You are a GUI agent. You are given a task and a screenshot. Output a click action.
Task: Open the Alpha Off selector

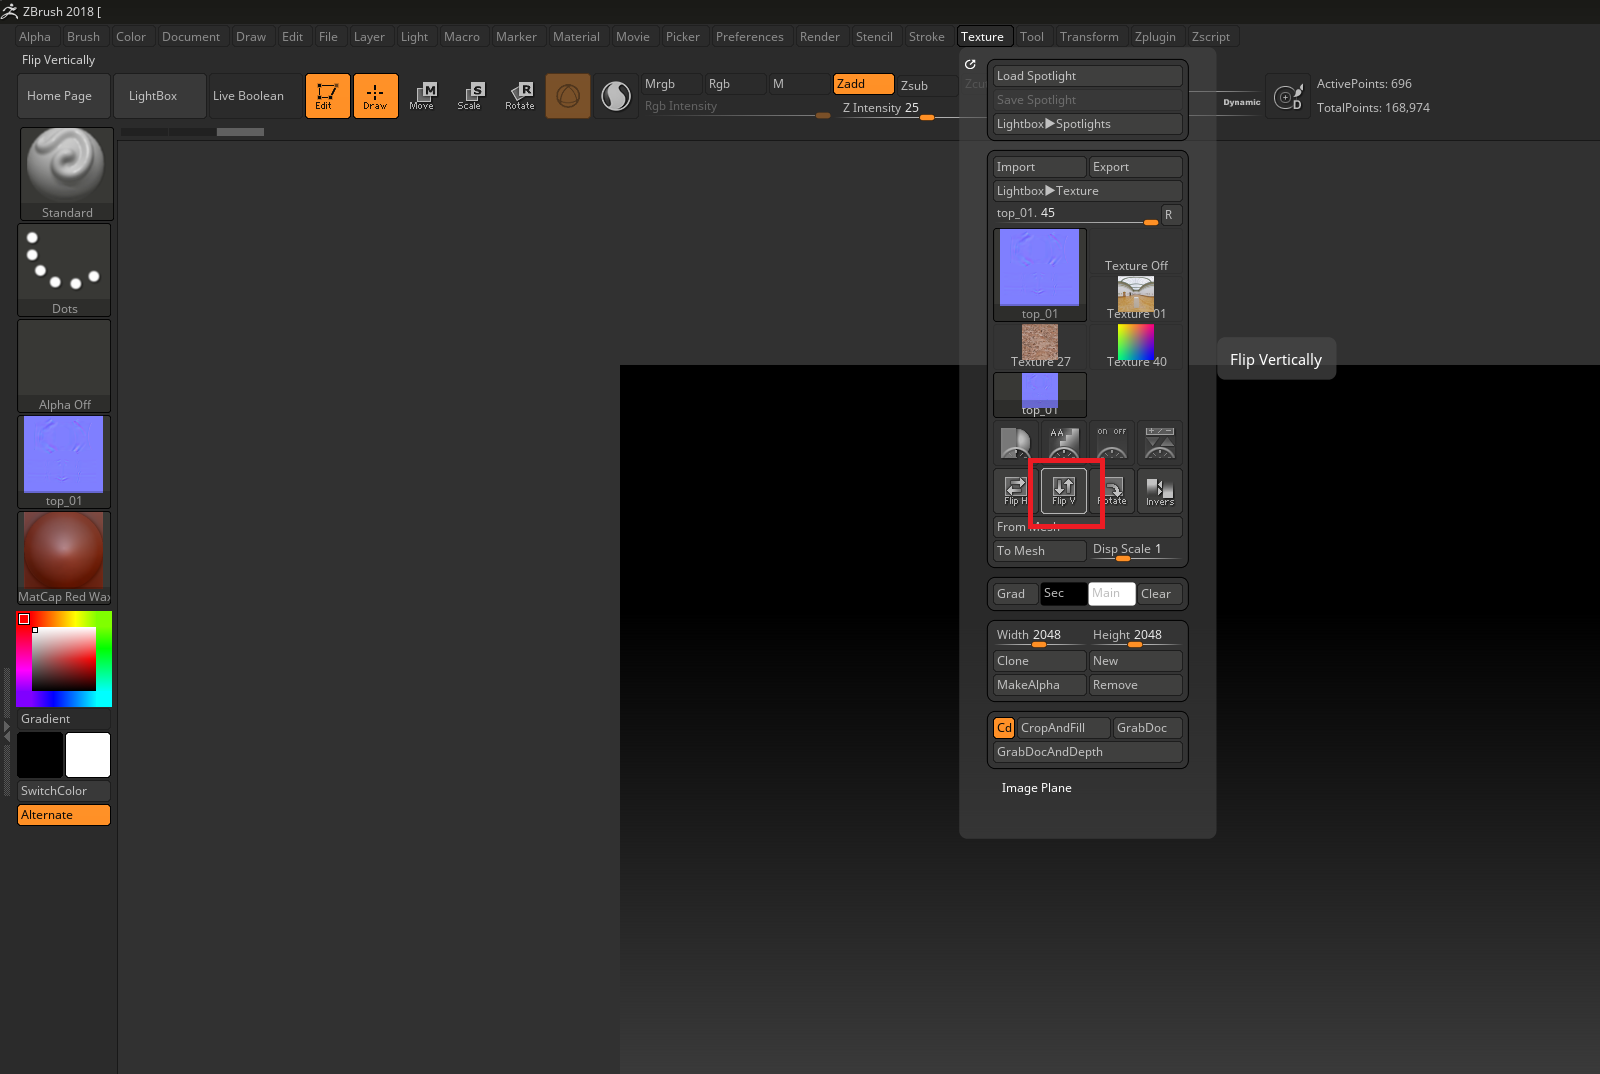(64, 366)
